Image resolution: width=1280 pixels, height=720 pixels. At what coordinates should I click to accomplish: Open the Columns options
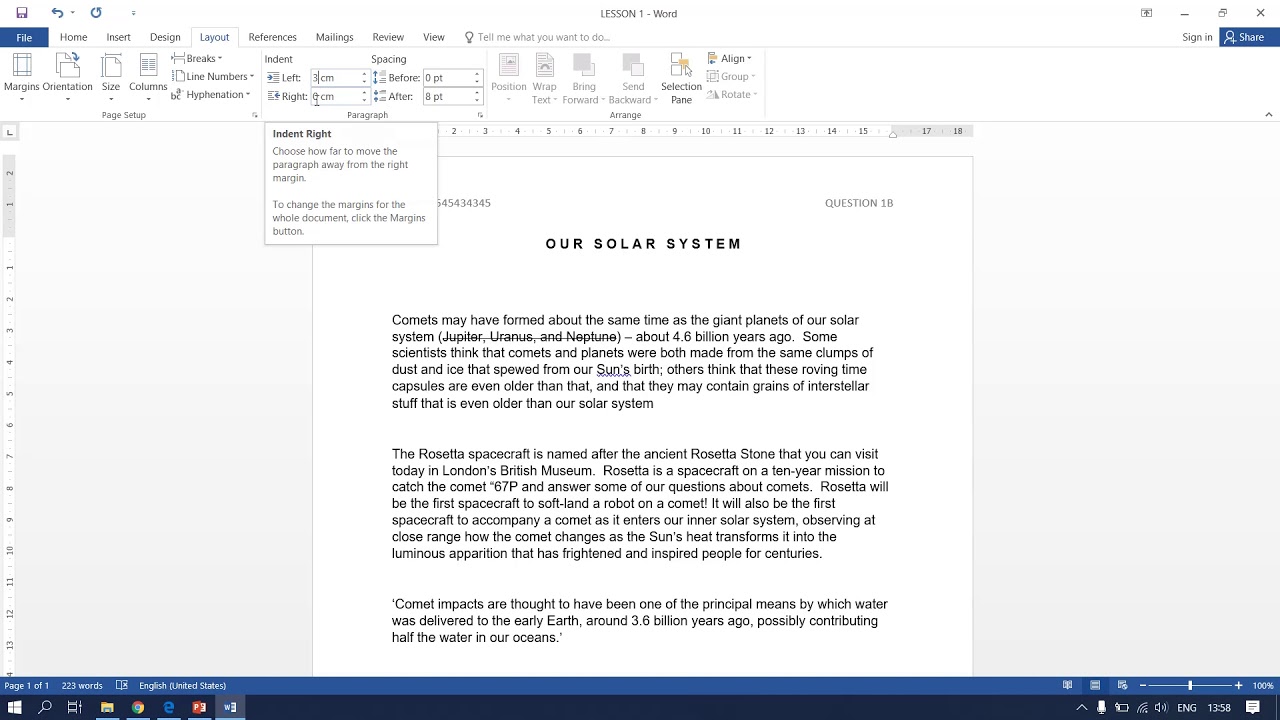coord(148,78)
